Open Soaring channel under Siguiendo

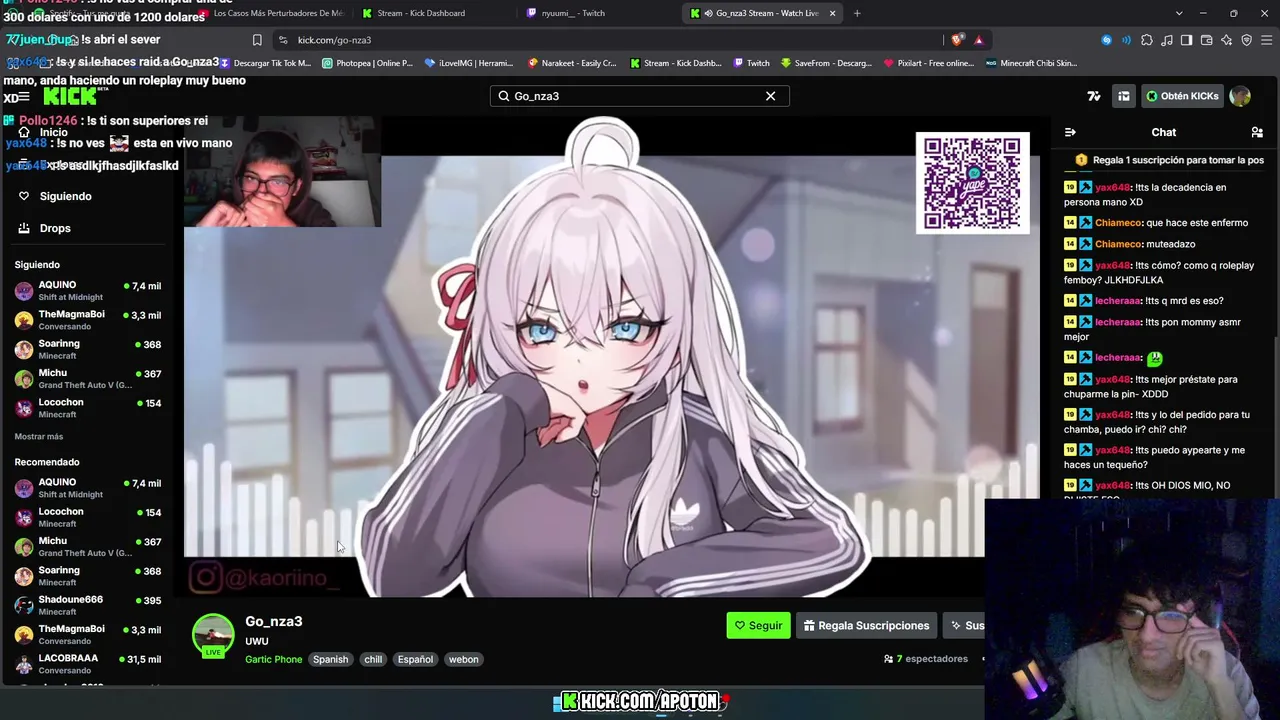coord(88,349)
